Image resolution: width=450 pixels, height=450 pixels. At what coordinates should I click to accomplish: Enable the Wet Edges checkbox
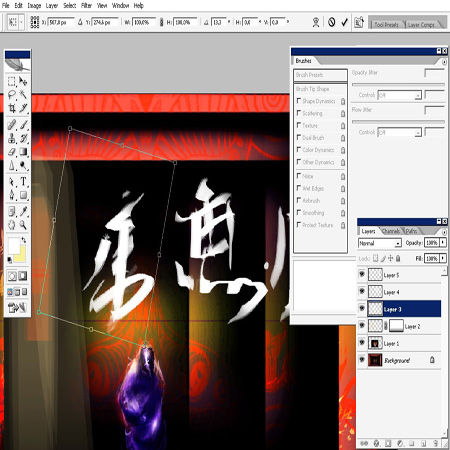coord(299,188)
